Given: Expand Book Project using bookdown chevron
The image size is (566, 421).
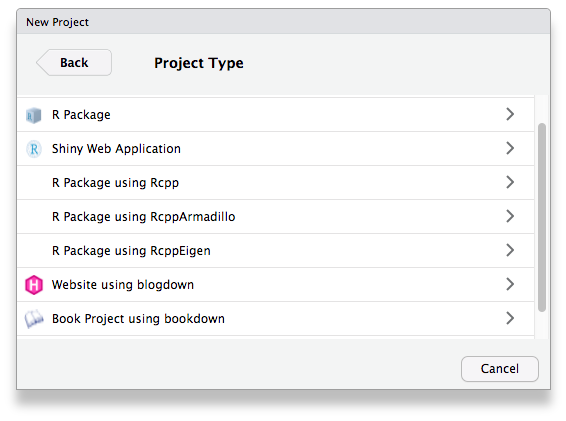Looking at the screenshot, I should pyautogui.click(x=510, y=318).
